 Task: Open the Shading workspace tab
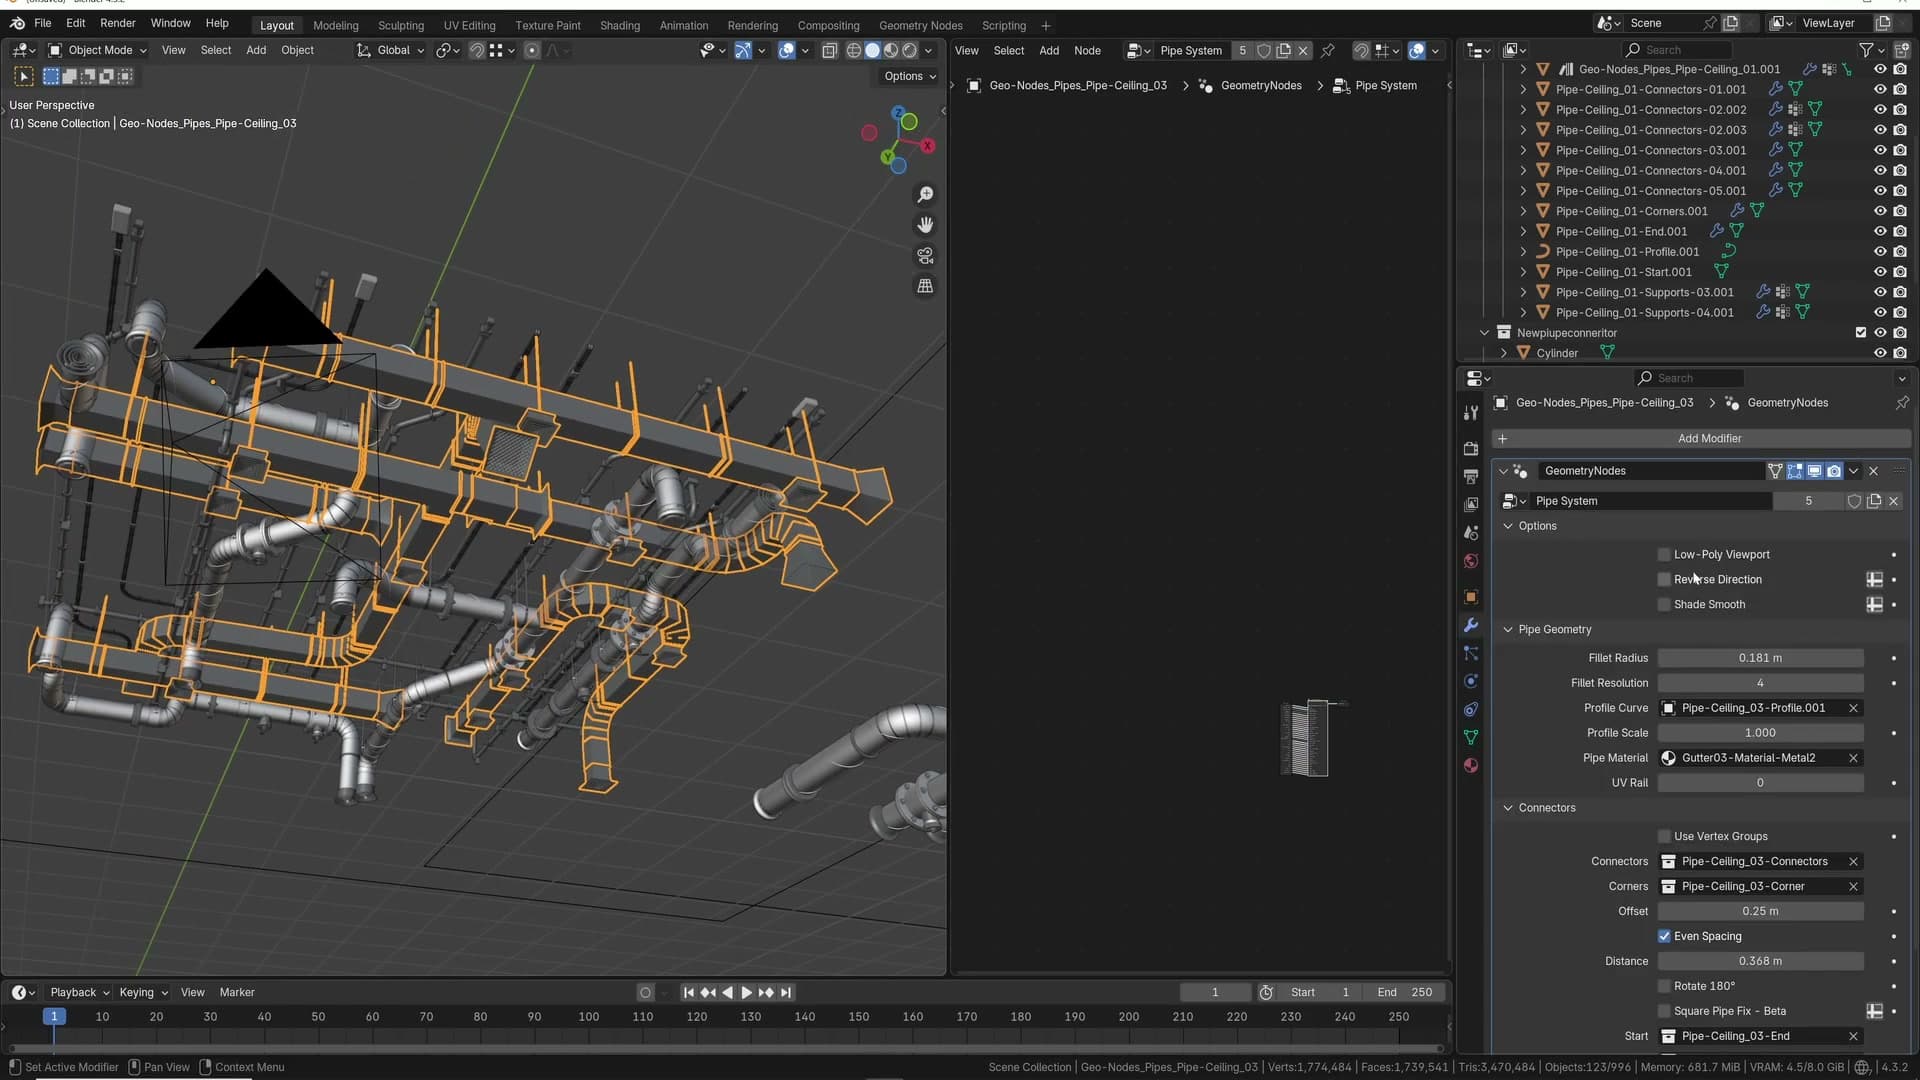(x=620, y=25)
